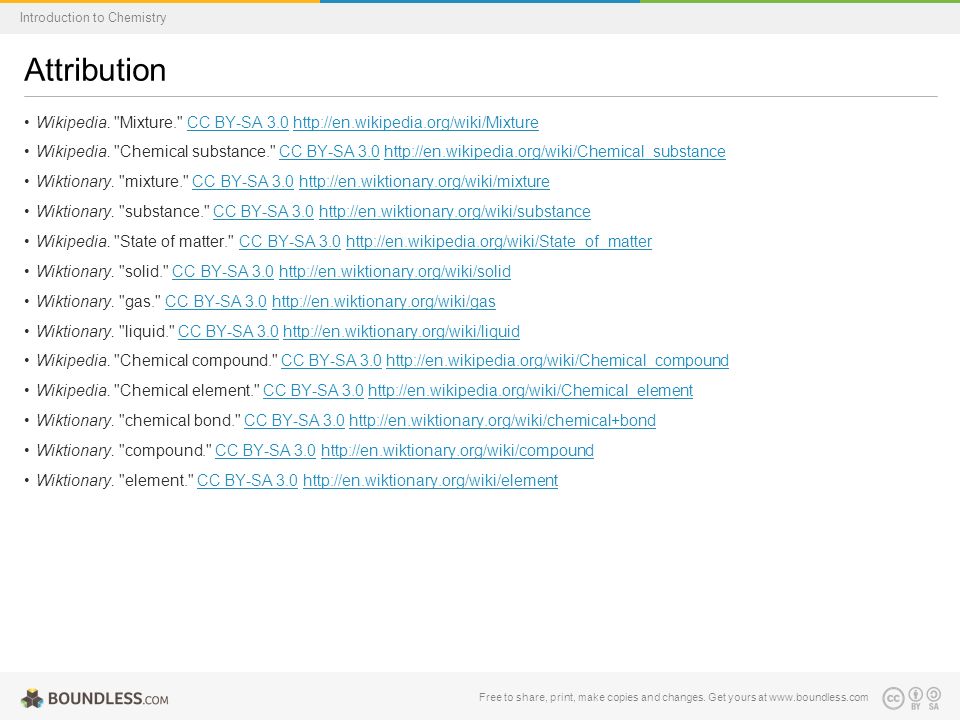This screenshot has height=720, width=960.
Task: Click the Introduction to Chemistry header text
Action: (x=93, y=17)
